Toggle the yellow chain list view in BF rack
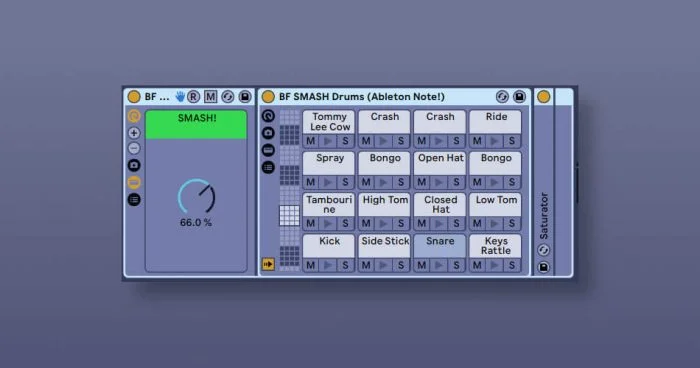The image size is (700, 368). (134, 182)
